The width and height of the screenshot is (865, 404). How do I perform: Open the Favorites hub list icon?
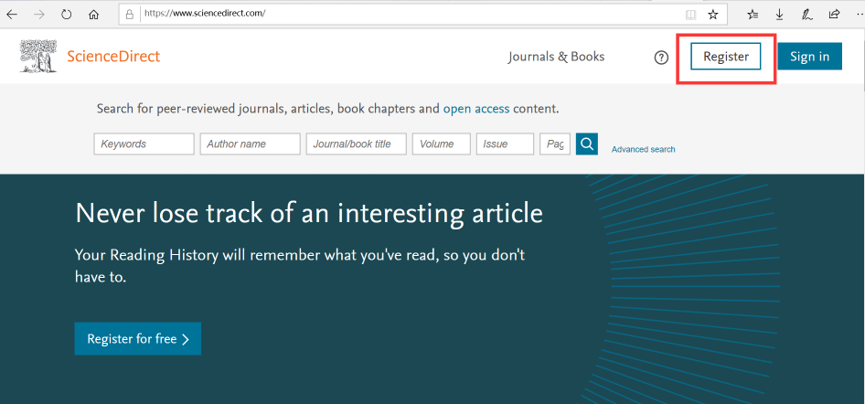coord(753,15)
